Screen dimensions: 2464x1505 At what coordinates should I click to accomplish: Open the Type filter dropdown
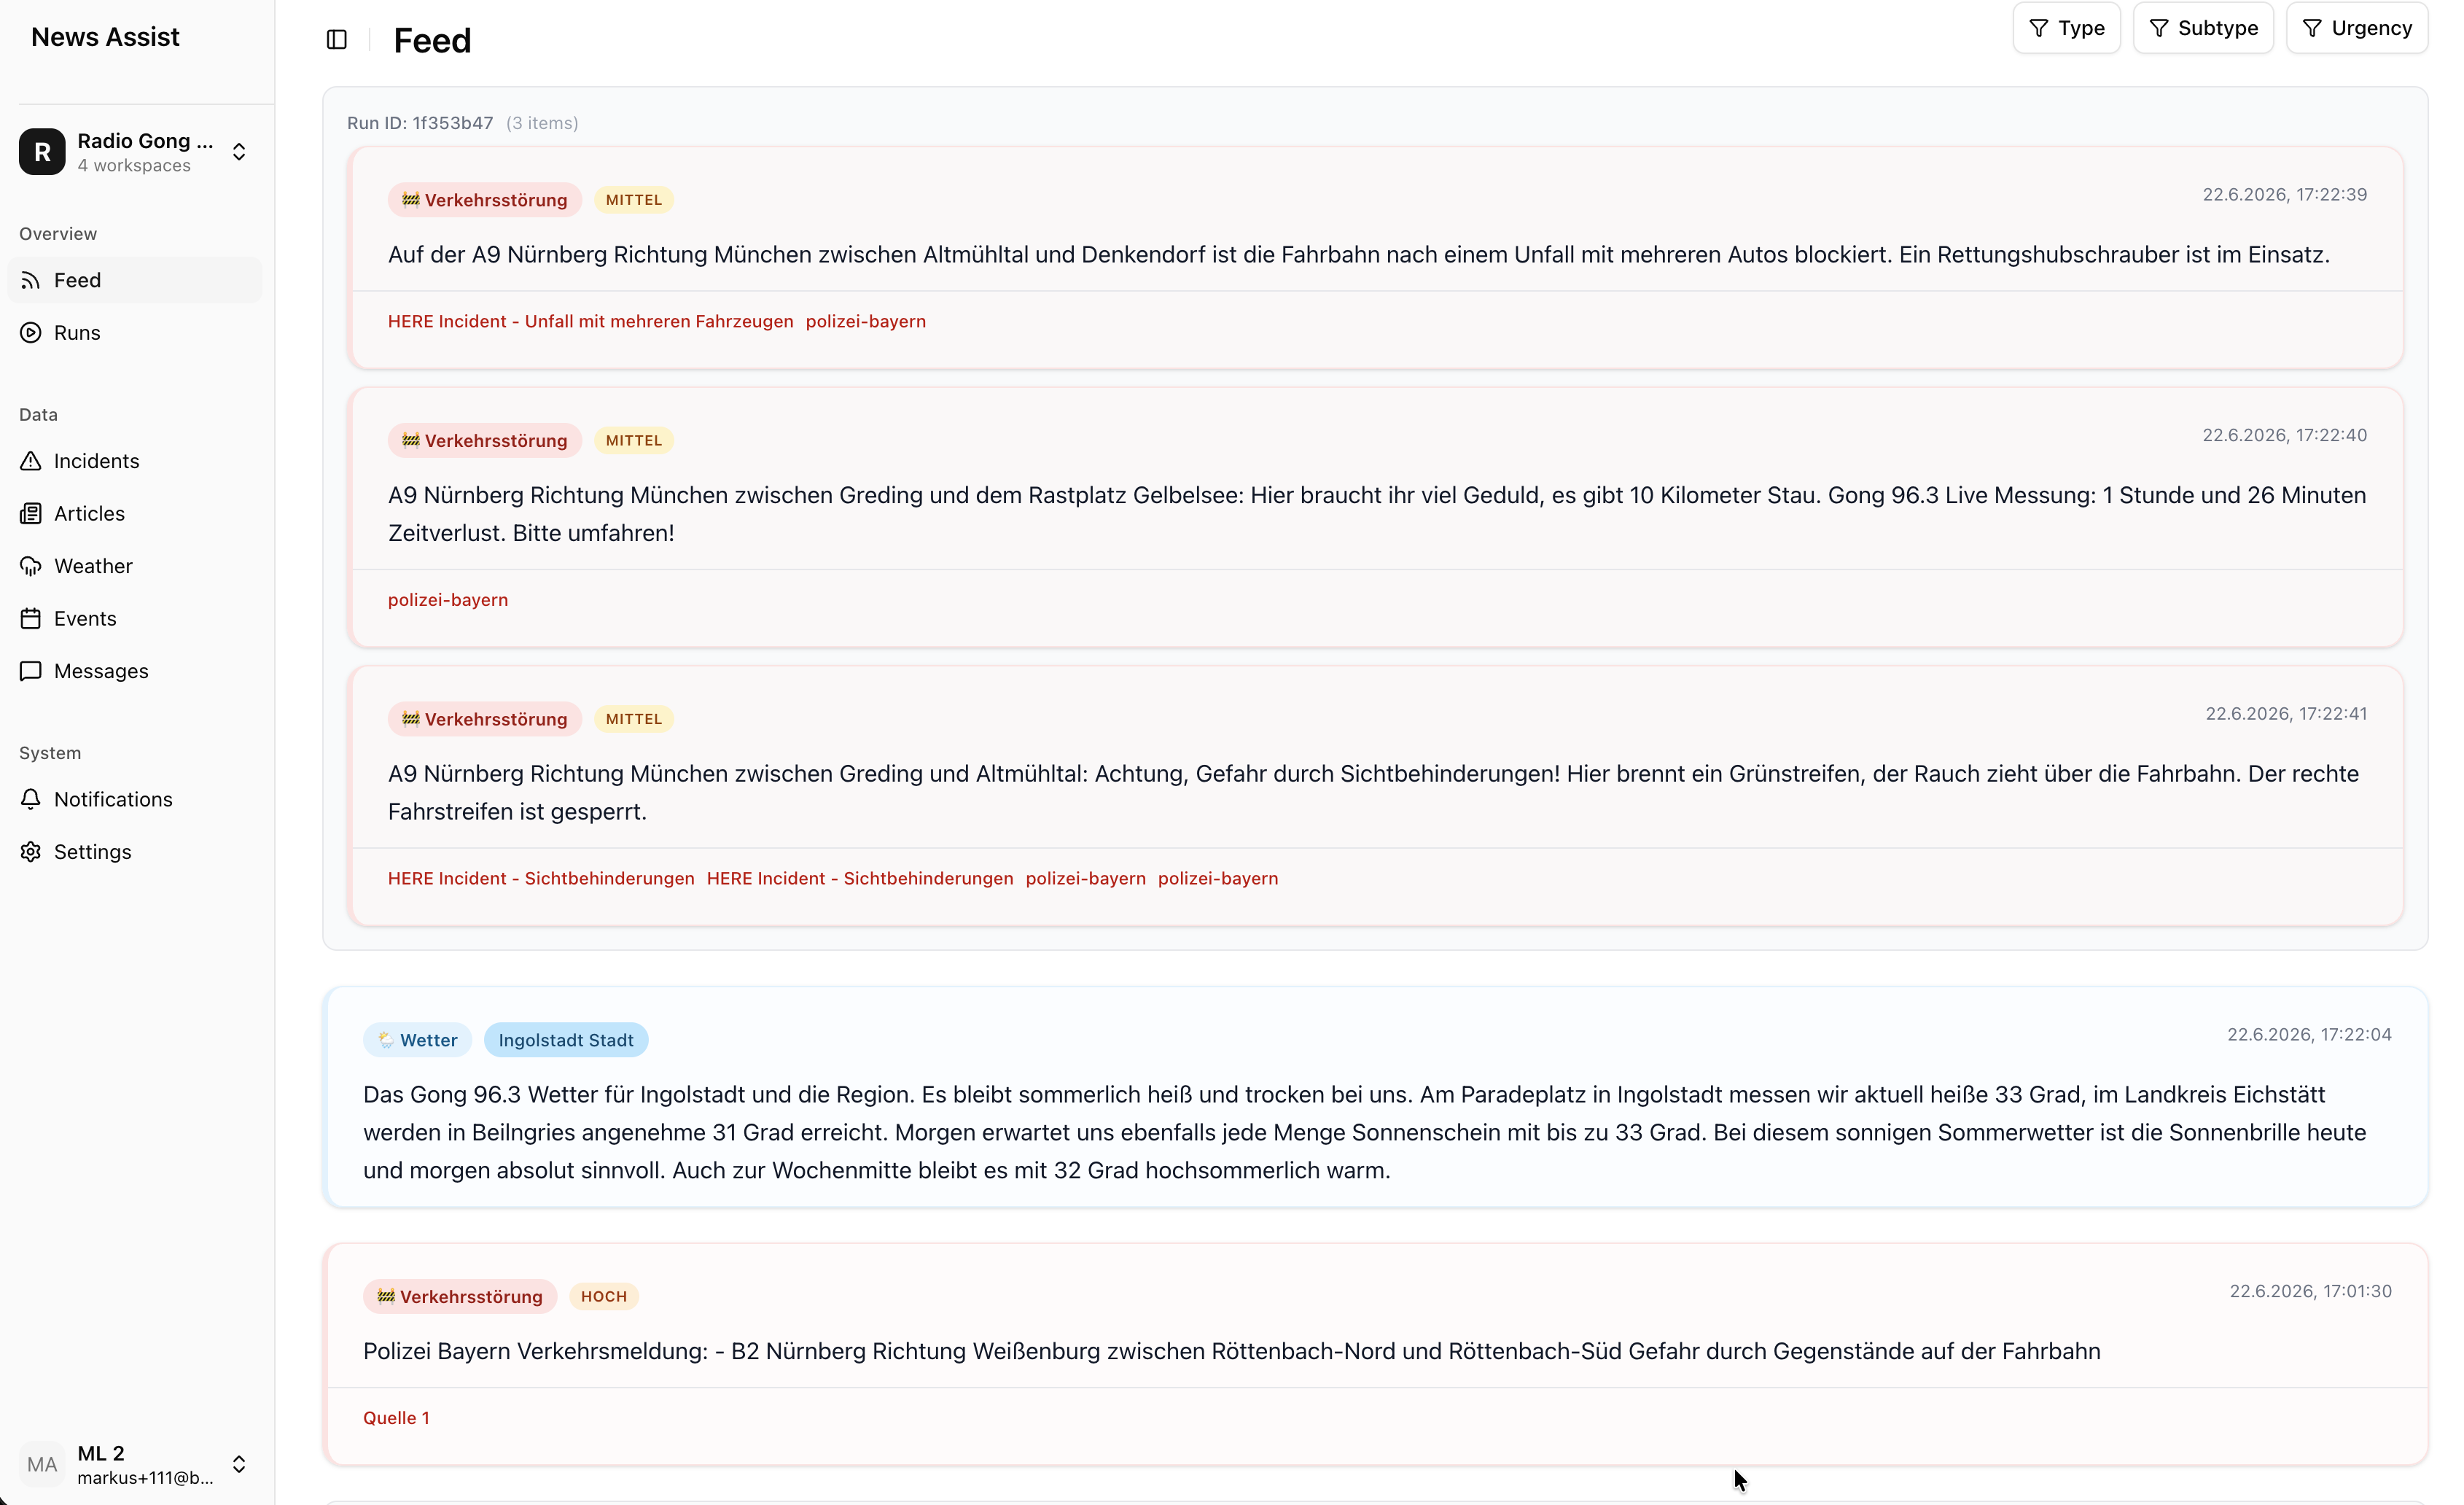click(x=2066, y=28)
